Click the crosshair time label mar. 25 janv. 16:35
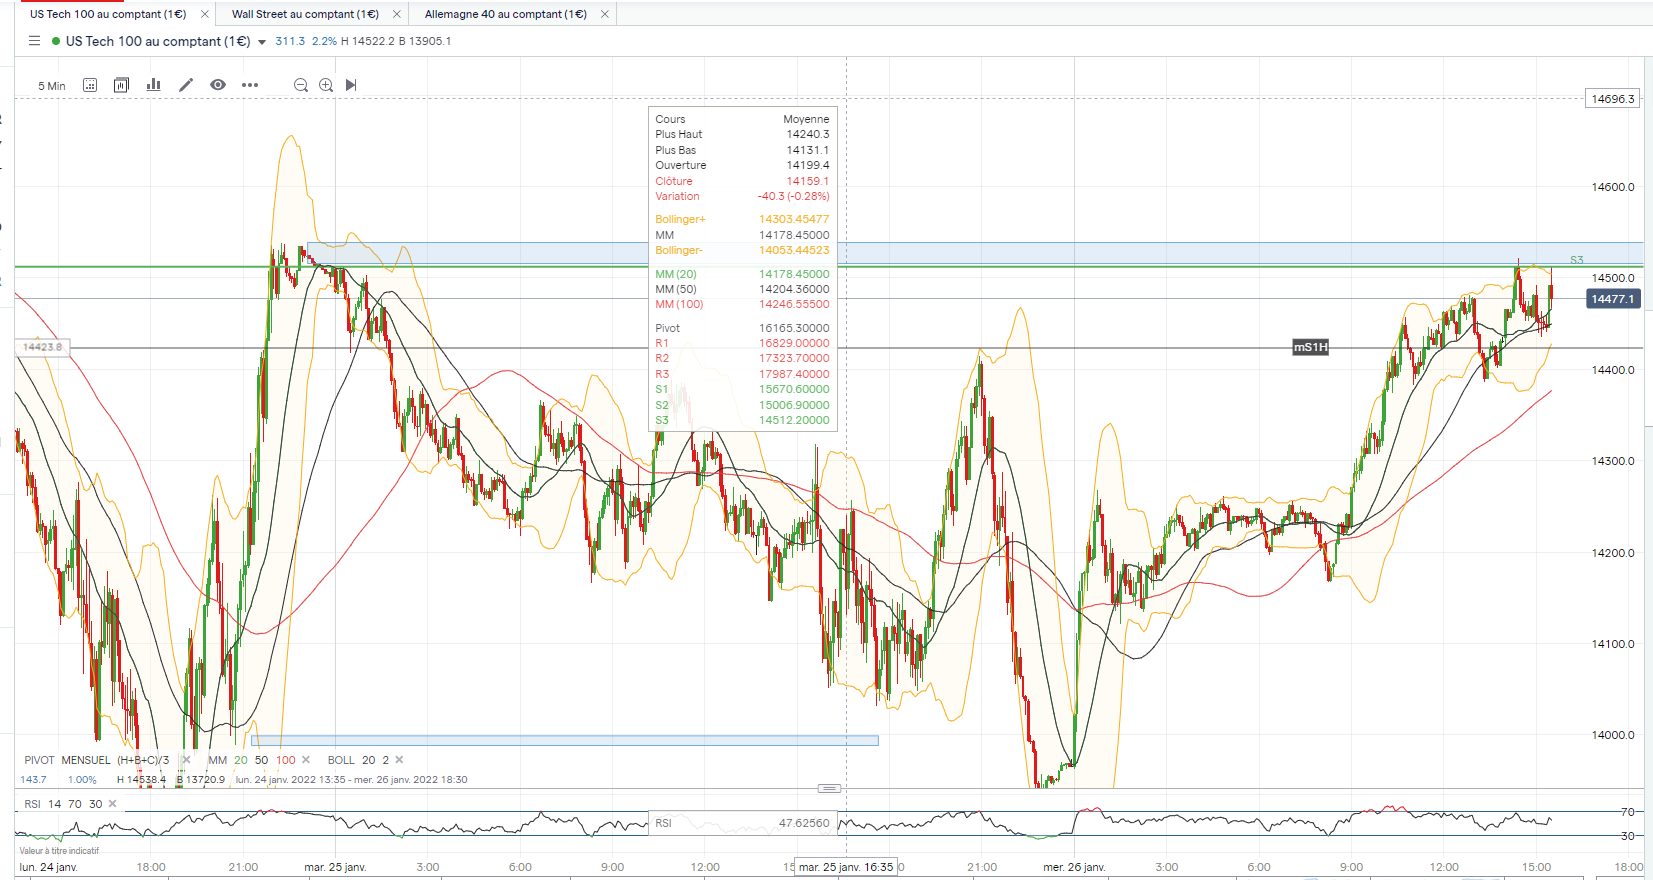The image size is (1653, 880). tap(846, 867)
